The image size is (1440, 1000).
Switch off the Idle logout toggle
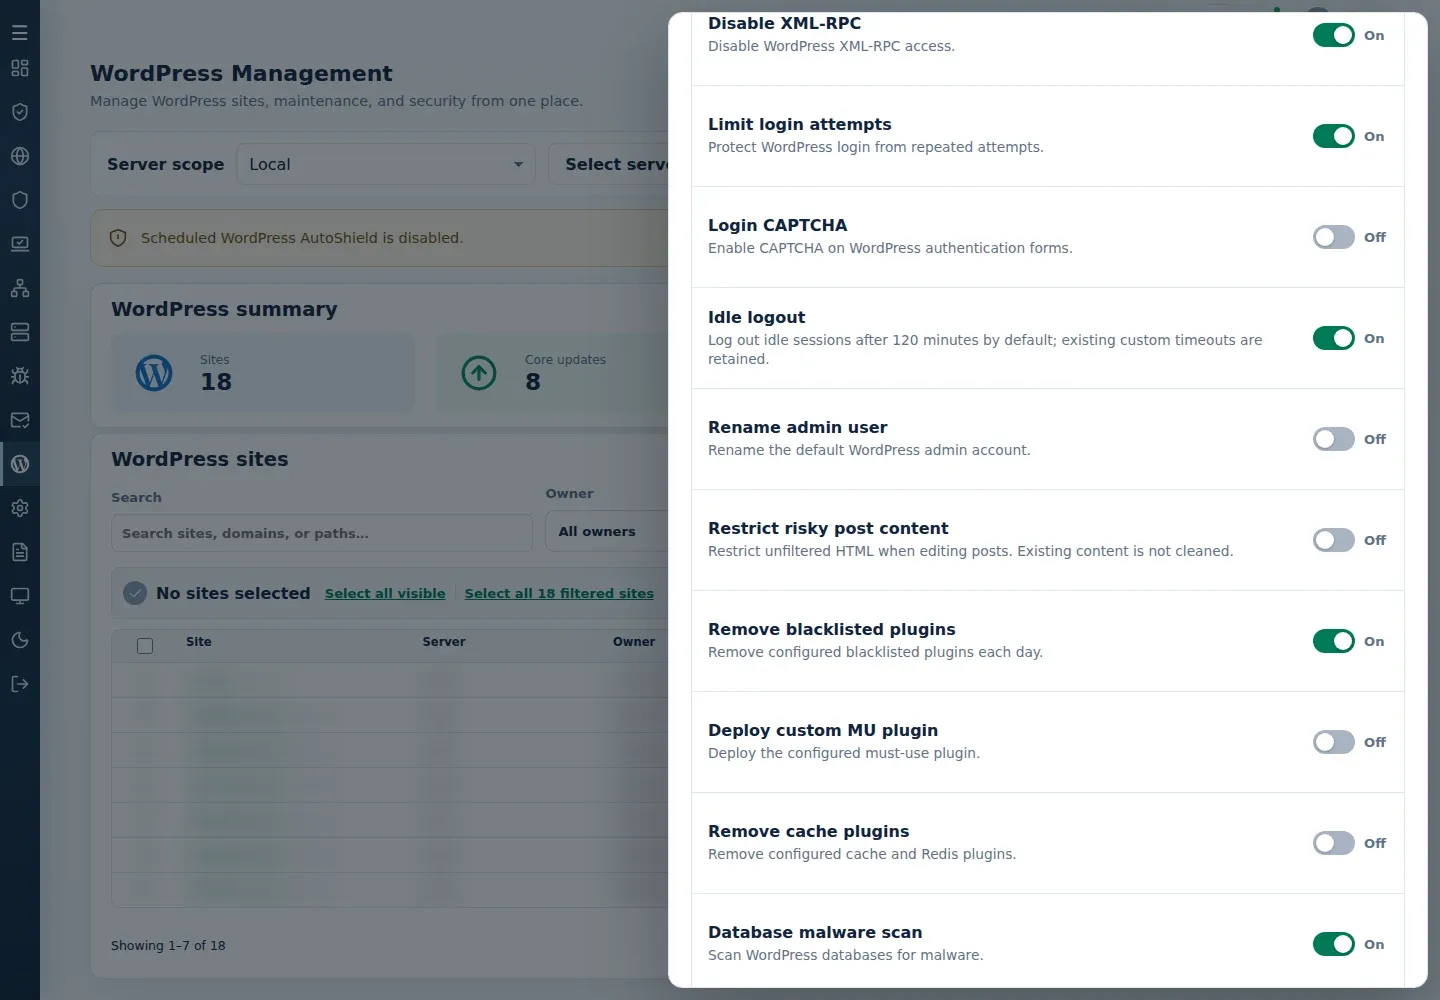tap(1334, 338)
